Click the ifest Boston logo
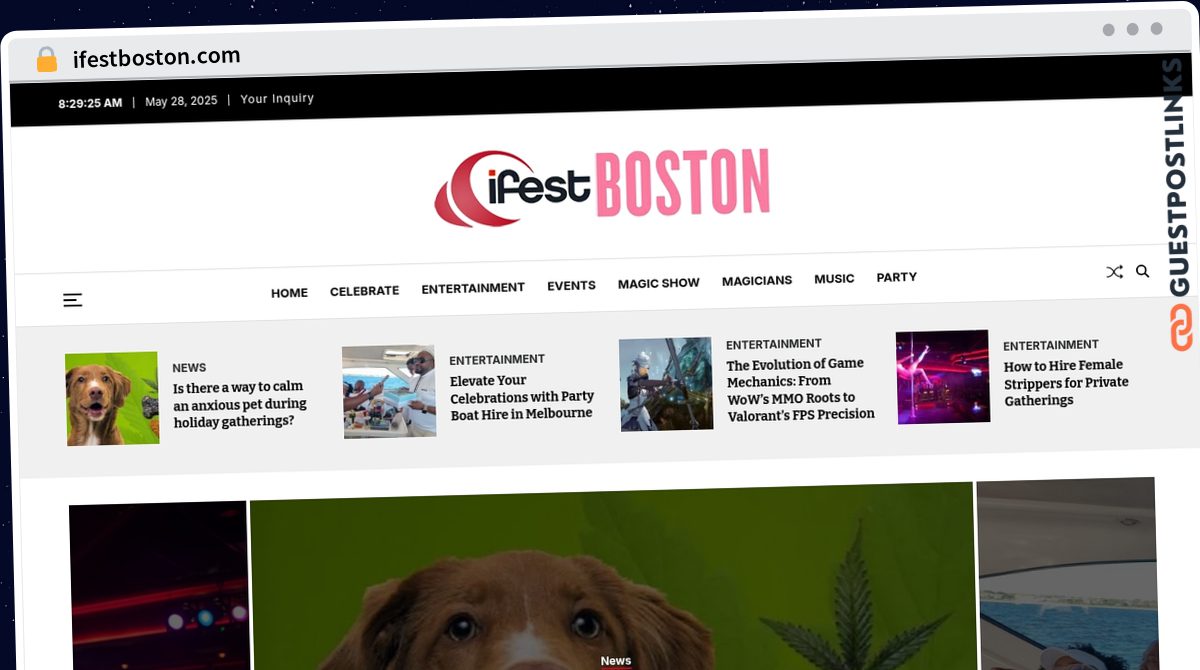This screenshot has width=1200, height=670. pyautogui.click(x=602, y=186)
